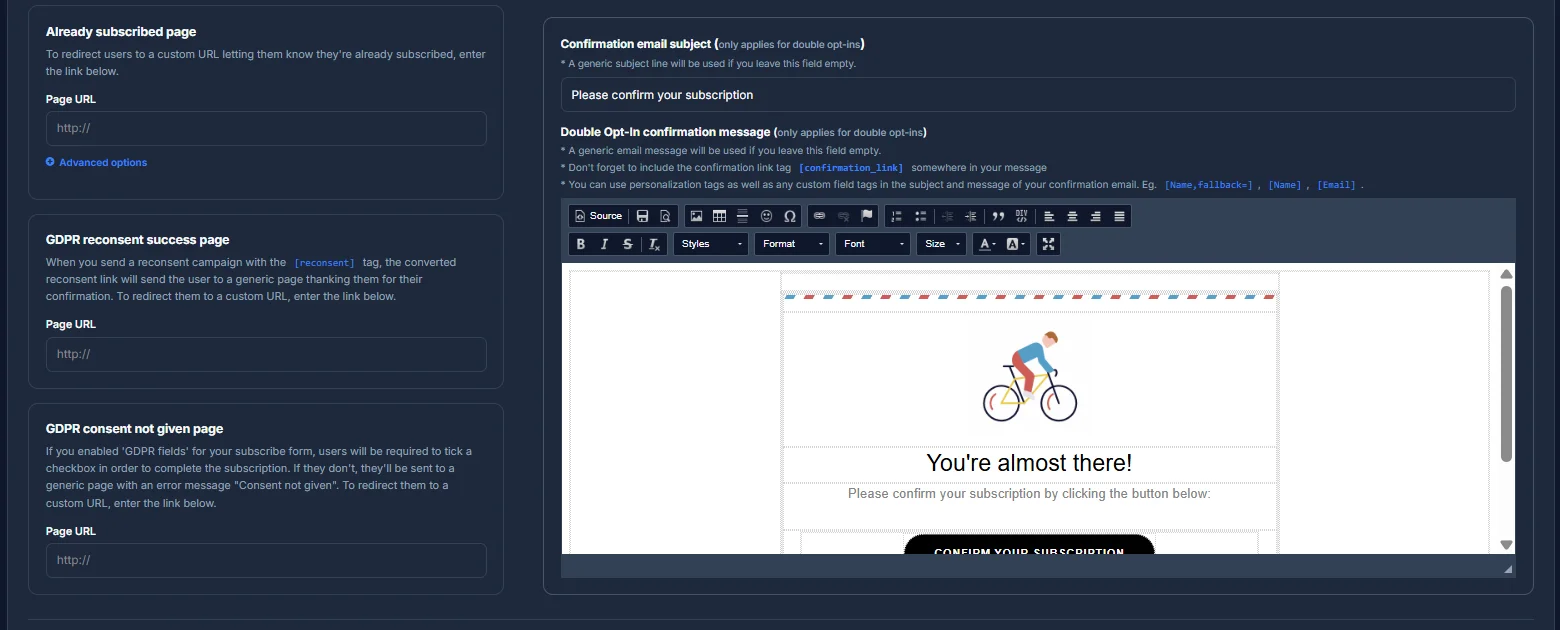1560x630 pixels.
Task: Click the 'Already subscribed page' heading
Action: click(121, 32)
